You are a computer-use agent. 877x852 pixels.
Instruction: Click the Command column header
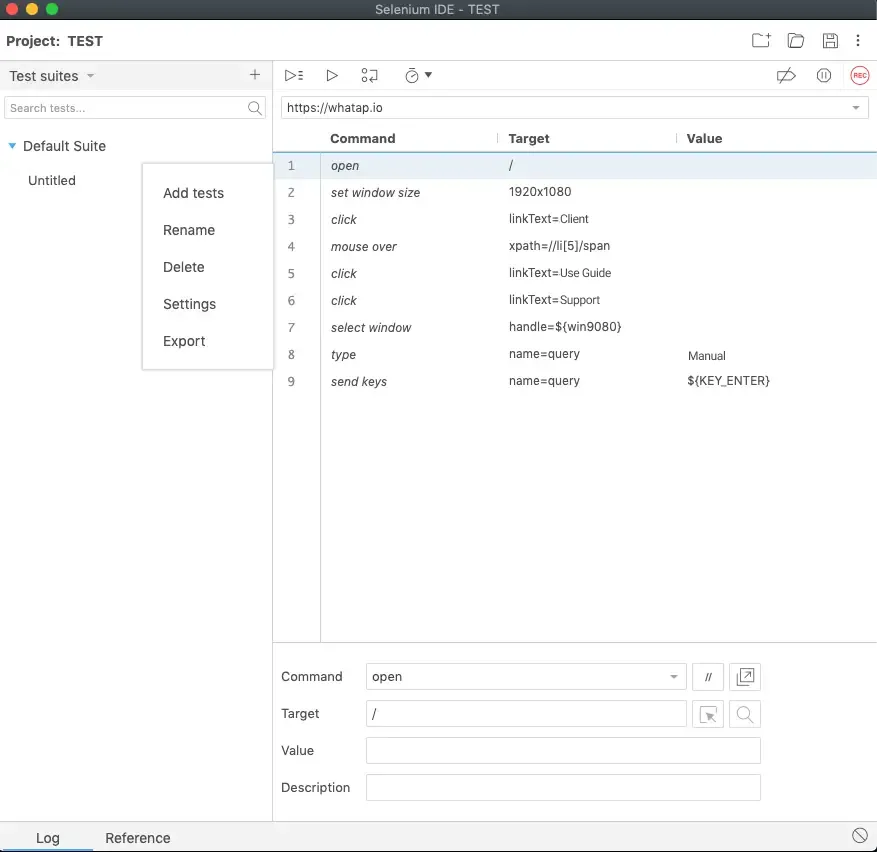[x=362, y=138]
